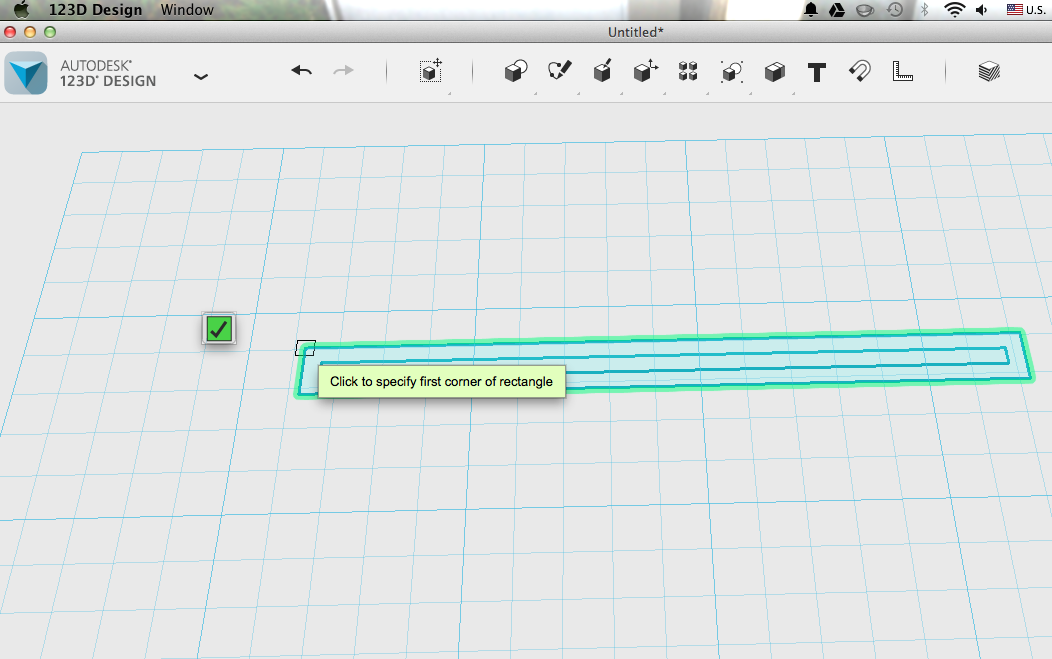Open the notifications bell in menu bar
Viewport: 1052px width, 659px height.
[810, 9]
